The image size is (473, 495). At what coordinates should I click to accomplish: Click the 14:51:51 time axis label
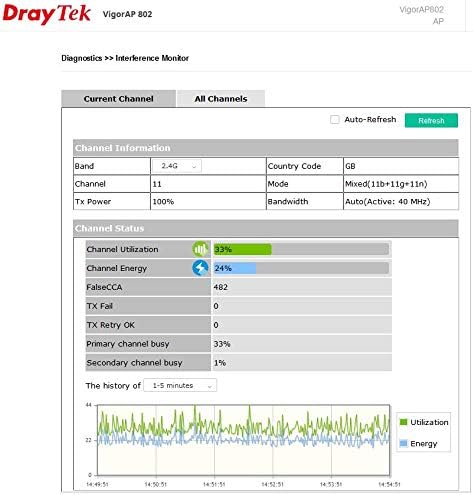214,484
